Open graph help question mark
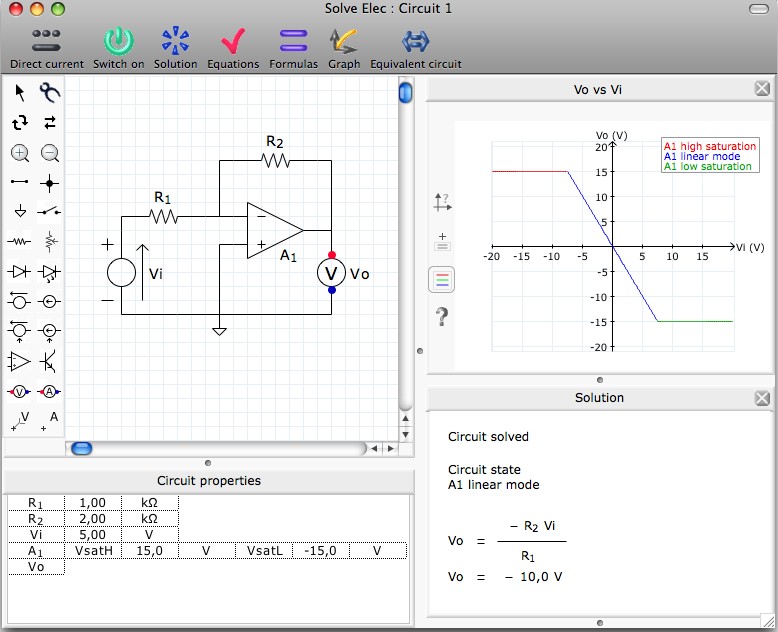The height and width of the screenshot is (632, 778). (x=442, y=316)
